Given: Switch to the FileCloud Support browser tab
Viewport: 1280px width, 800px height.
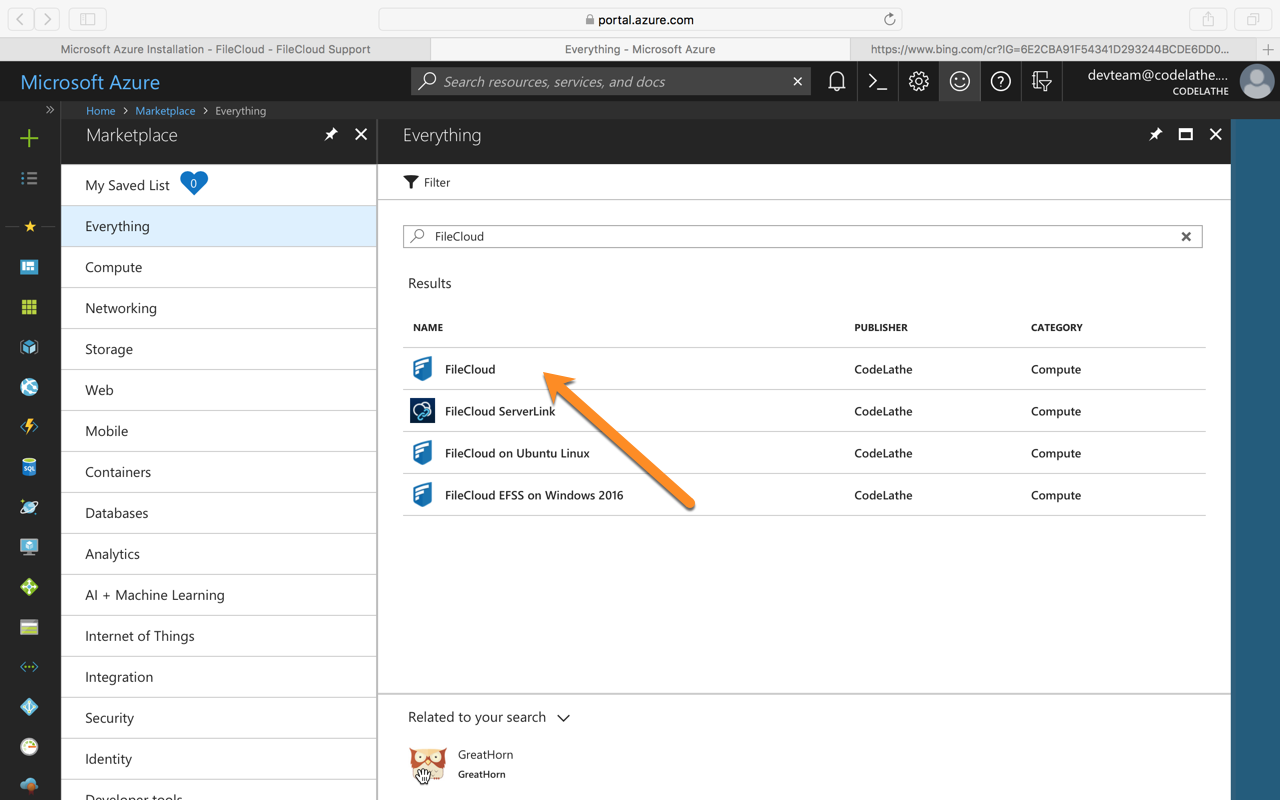Looking at the screenshot, I should (x=215, y=49).
